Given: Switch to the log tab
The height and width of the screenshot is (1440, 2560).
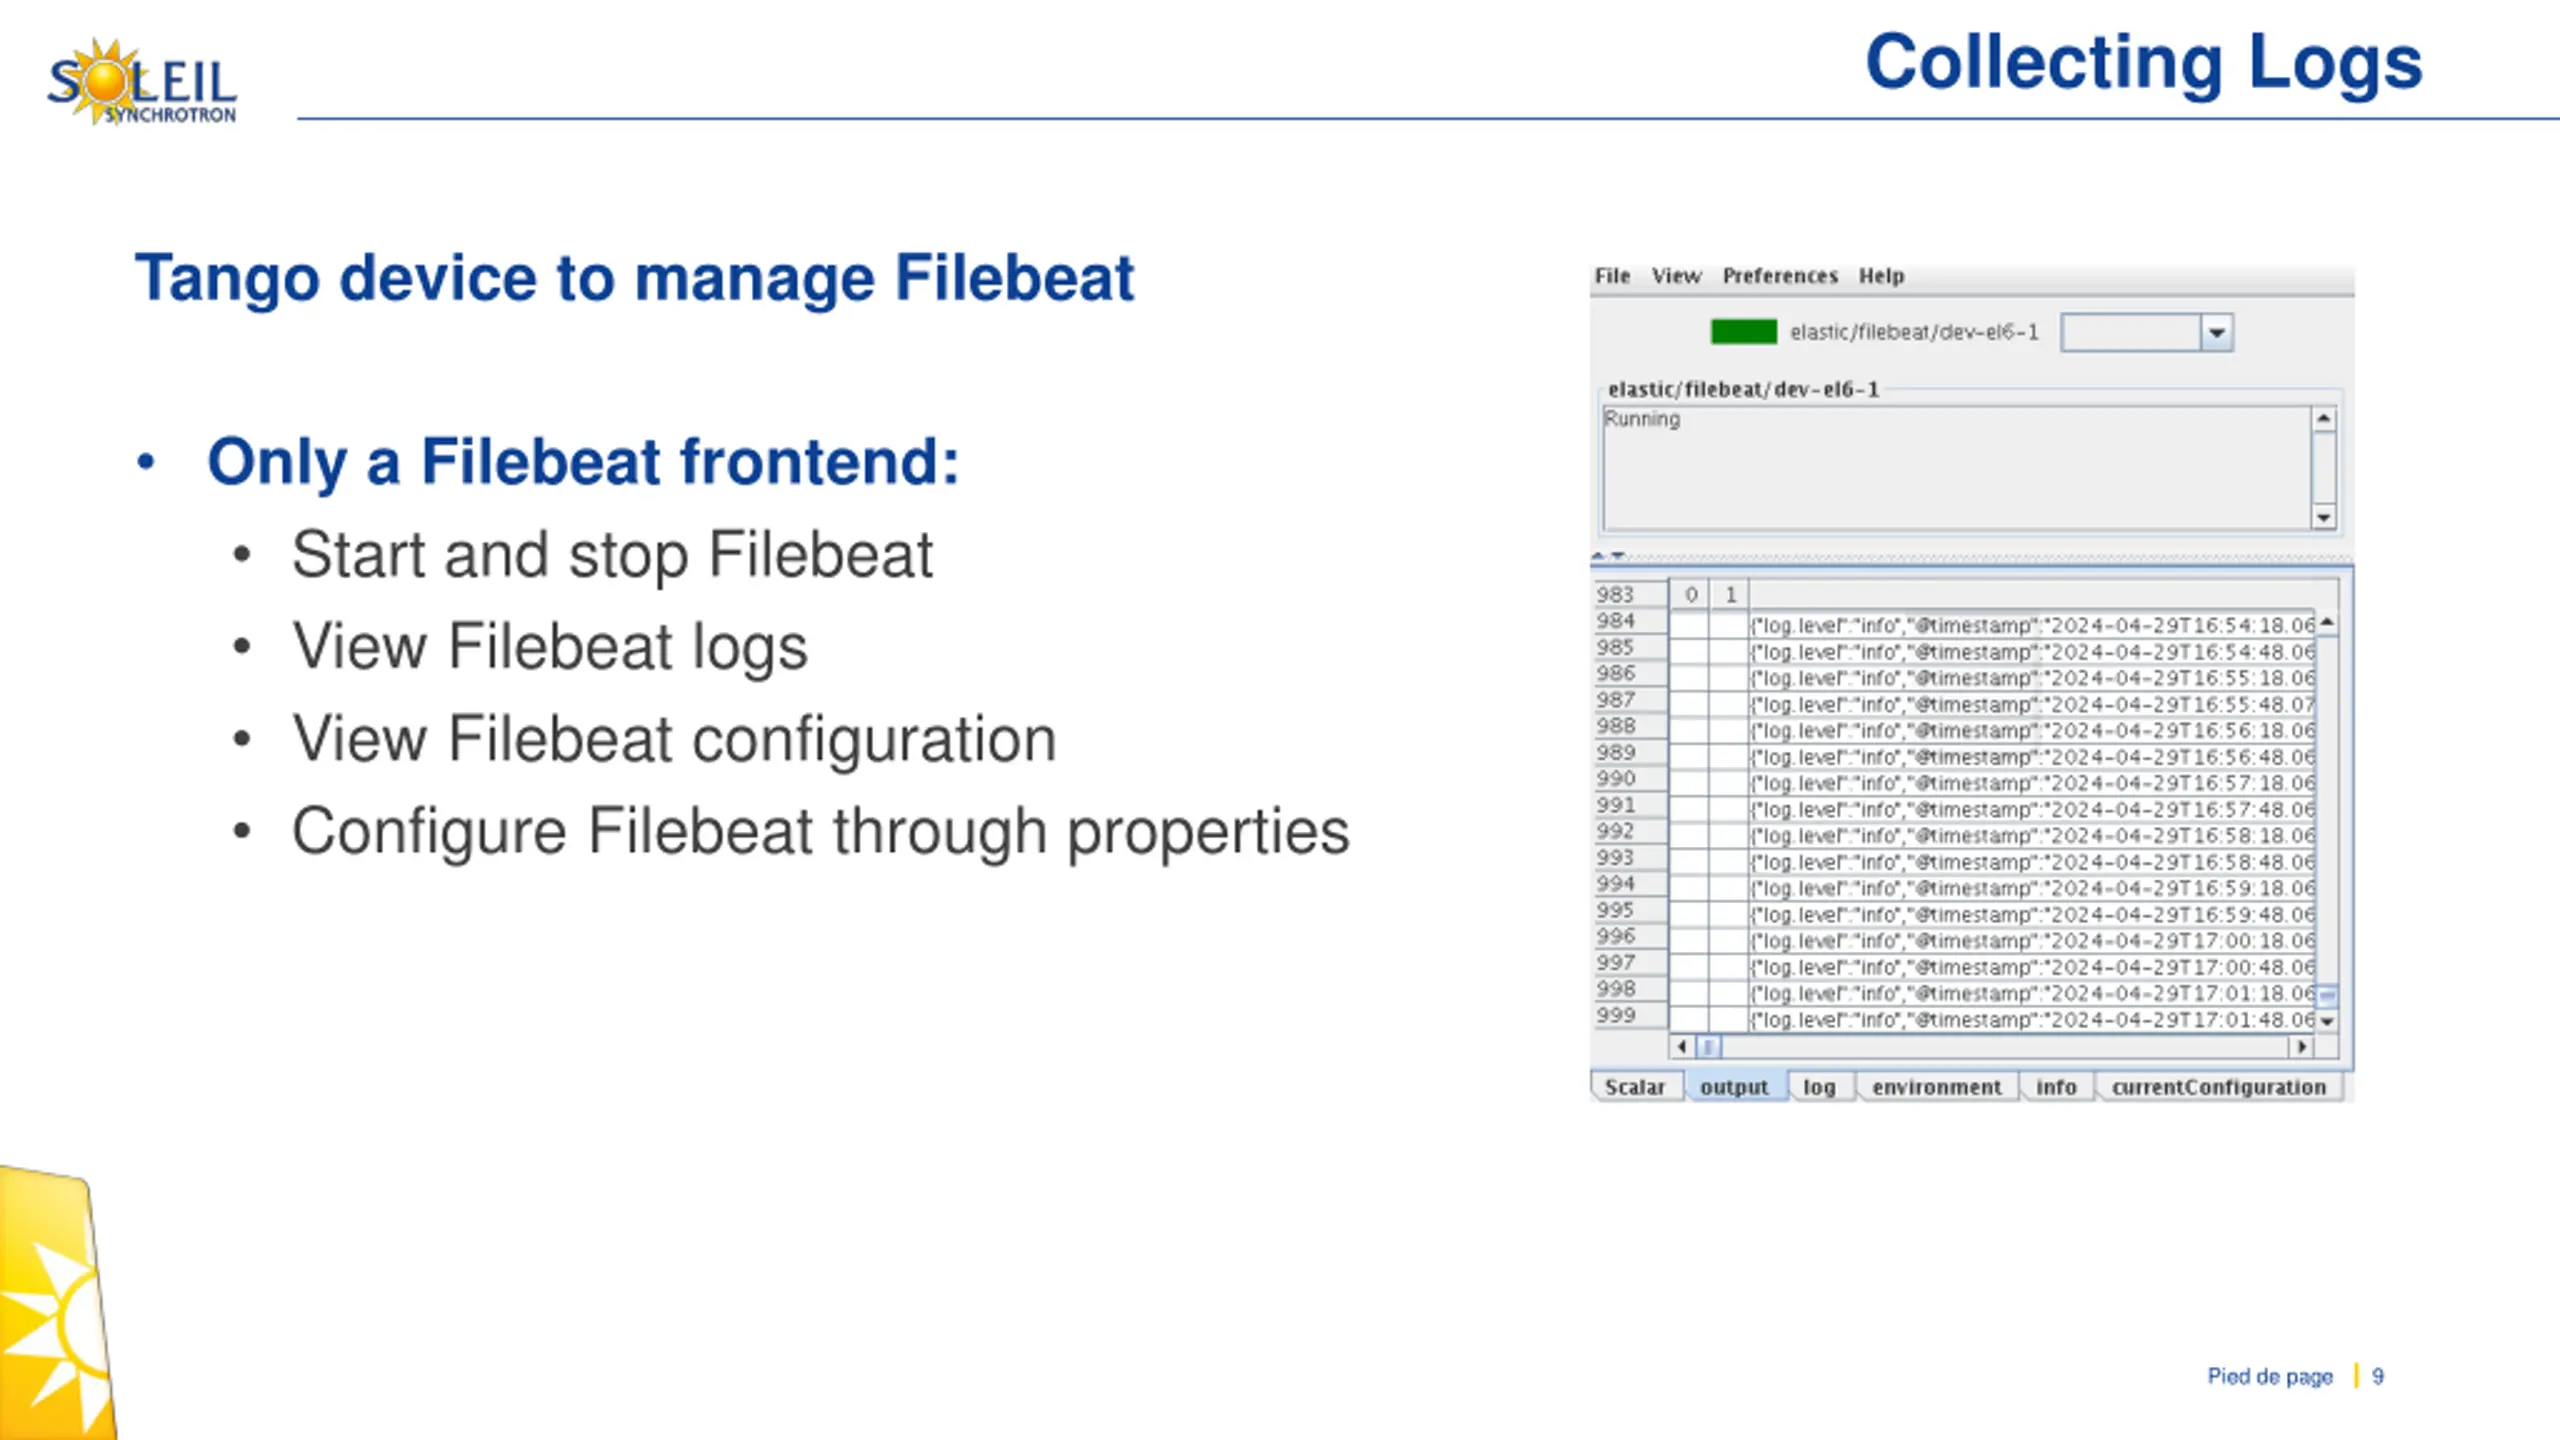Looking at the screenshot, I should [1819, 1087].
